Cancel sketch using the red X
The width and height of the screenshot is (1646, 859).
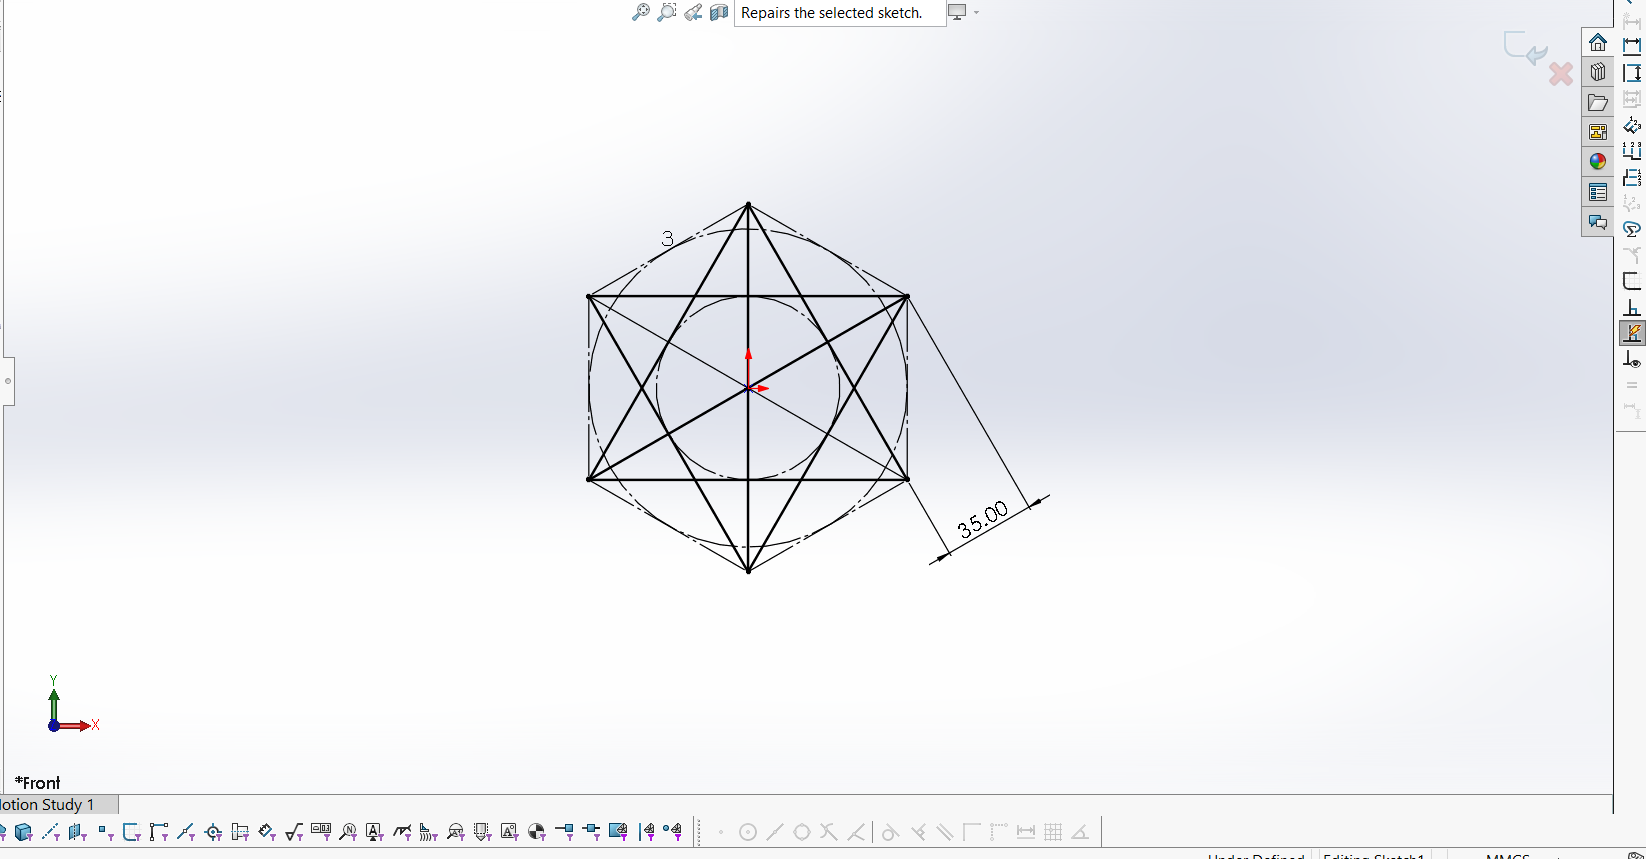(x=1560, y=74)
